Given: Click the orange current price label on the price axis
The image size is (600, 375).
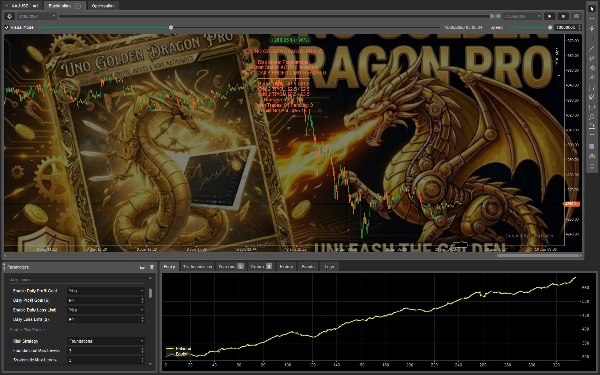Looking at the screenshot, I should click(571, 204).
